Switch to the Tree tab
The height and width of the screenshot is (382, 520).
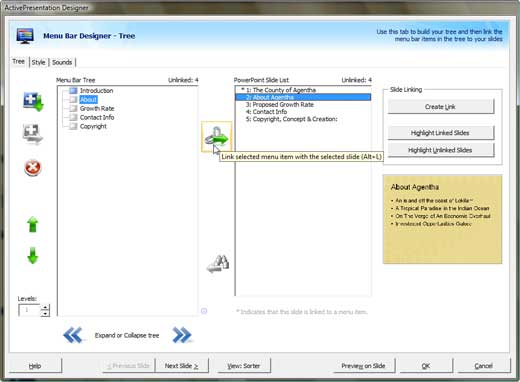[x=18, y=61]
